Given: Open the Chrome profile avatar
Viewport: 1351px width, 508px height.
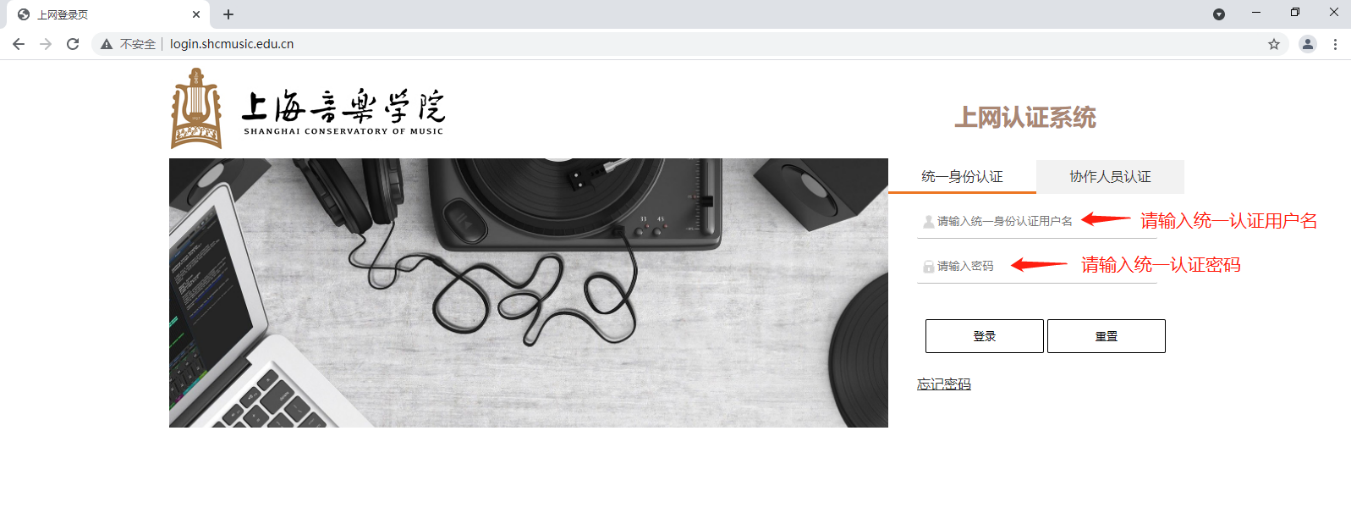Looking at the screenshot, I should 1307,44.
